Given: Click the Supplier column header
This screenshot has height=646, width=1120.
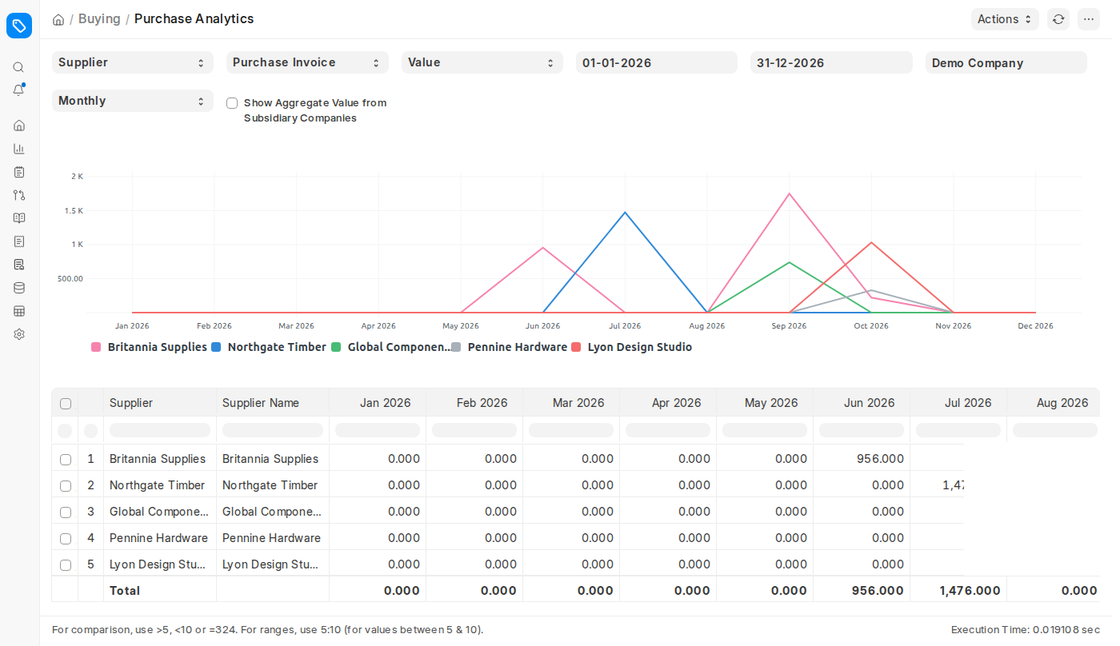Looking at the screenshot, I should click(159, 403).
